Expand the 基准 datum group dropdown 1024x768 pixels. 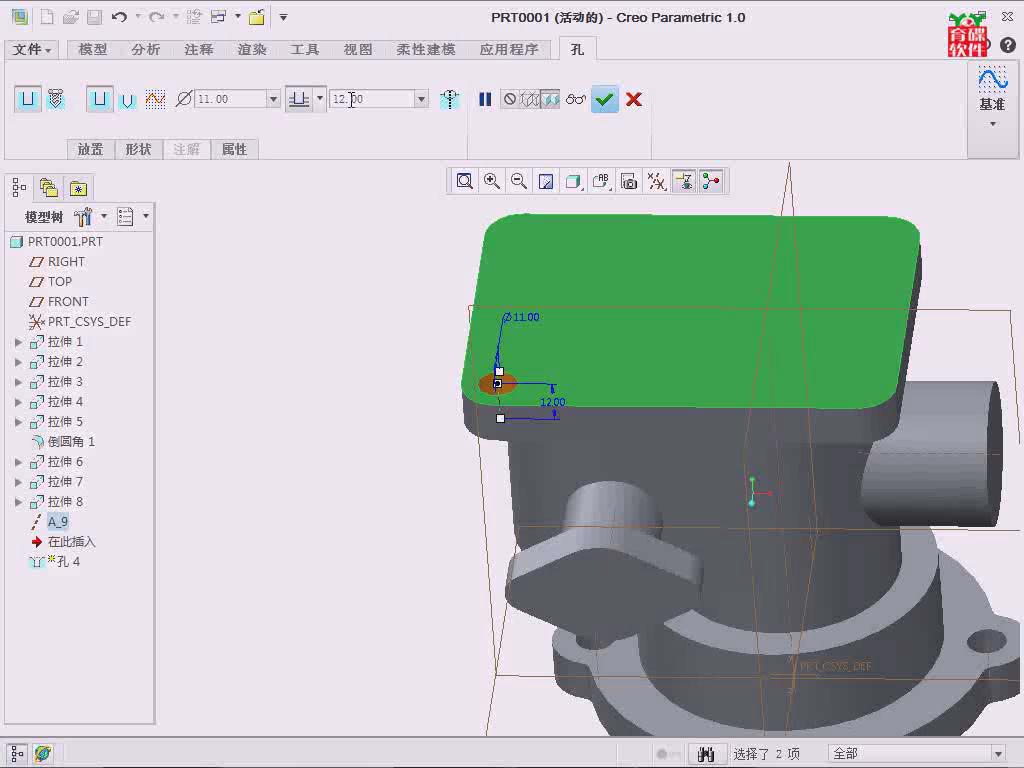(x=993, y=123)
